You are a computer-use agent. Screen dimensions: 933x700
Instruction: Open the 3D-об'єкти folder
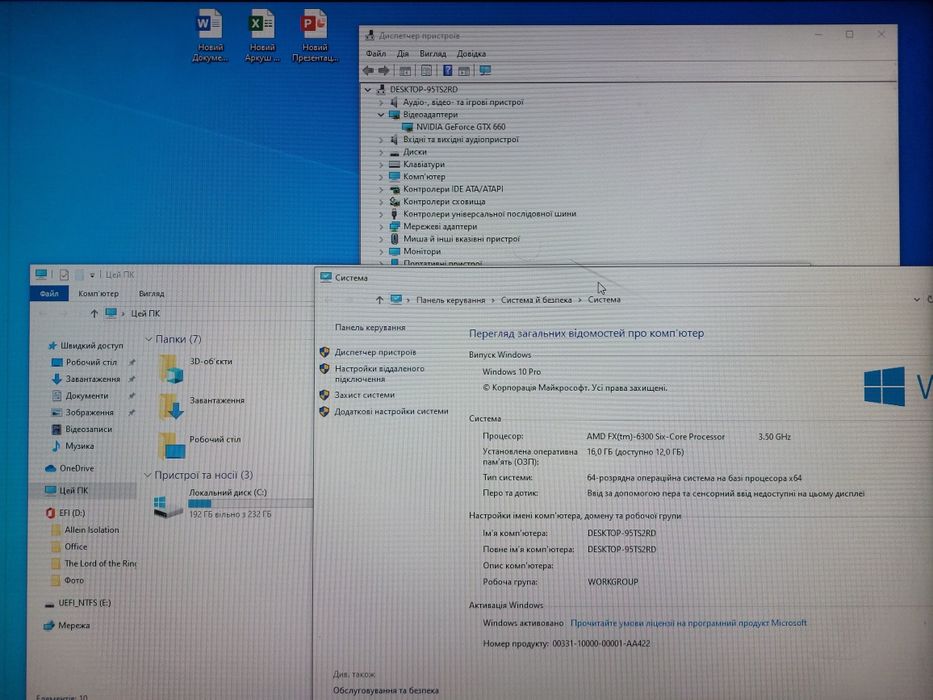[x=196, y=368]
